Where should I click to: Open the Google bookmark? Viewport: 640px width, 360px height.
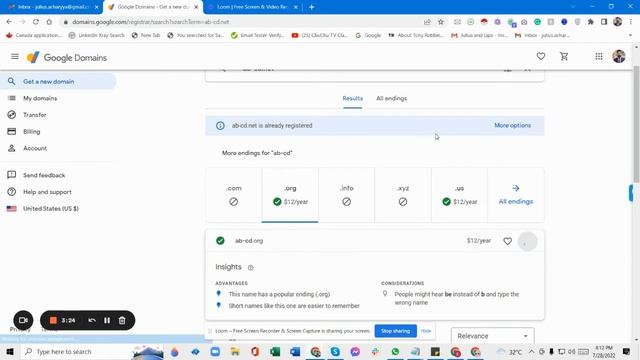pos(368,36)
